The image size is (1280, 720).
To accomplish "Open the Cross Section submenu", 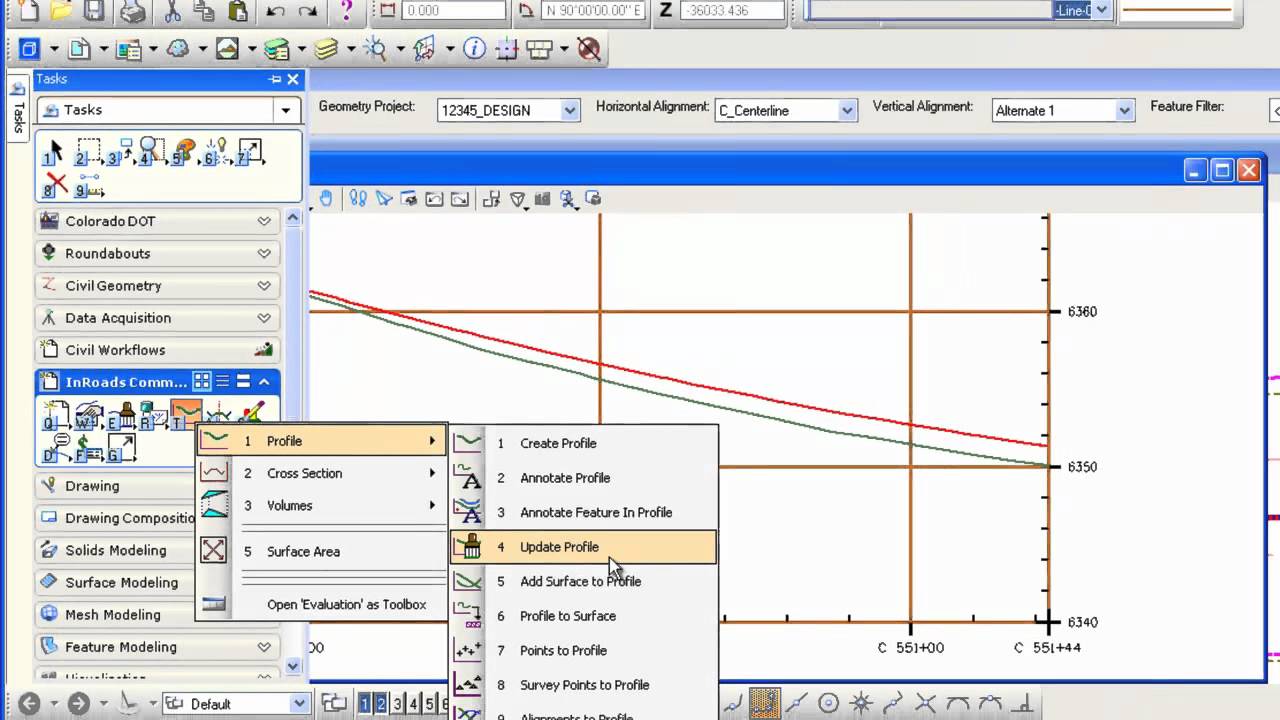I will 322,473.
